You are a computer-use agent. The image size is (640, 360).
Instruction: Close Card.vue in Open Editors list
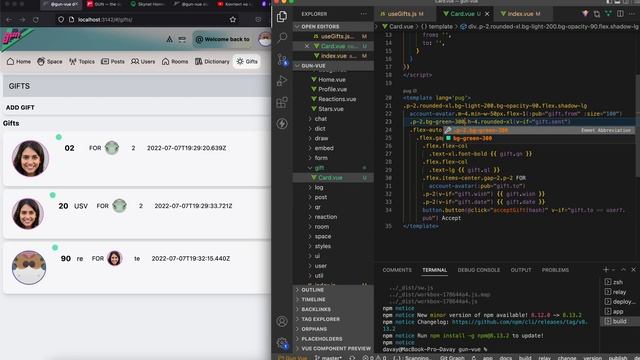(x=307, y=46)
